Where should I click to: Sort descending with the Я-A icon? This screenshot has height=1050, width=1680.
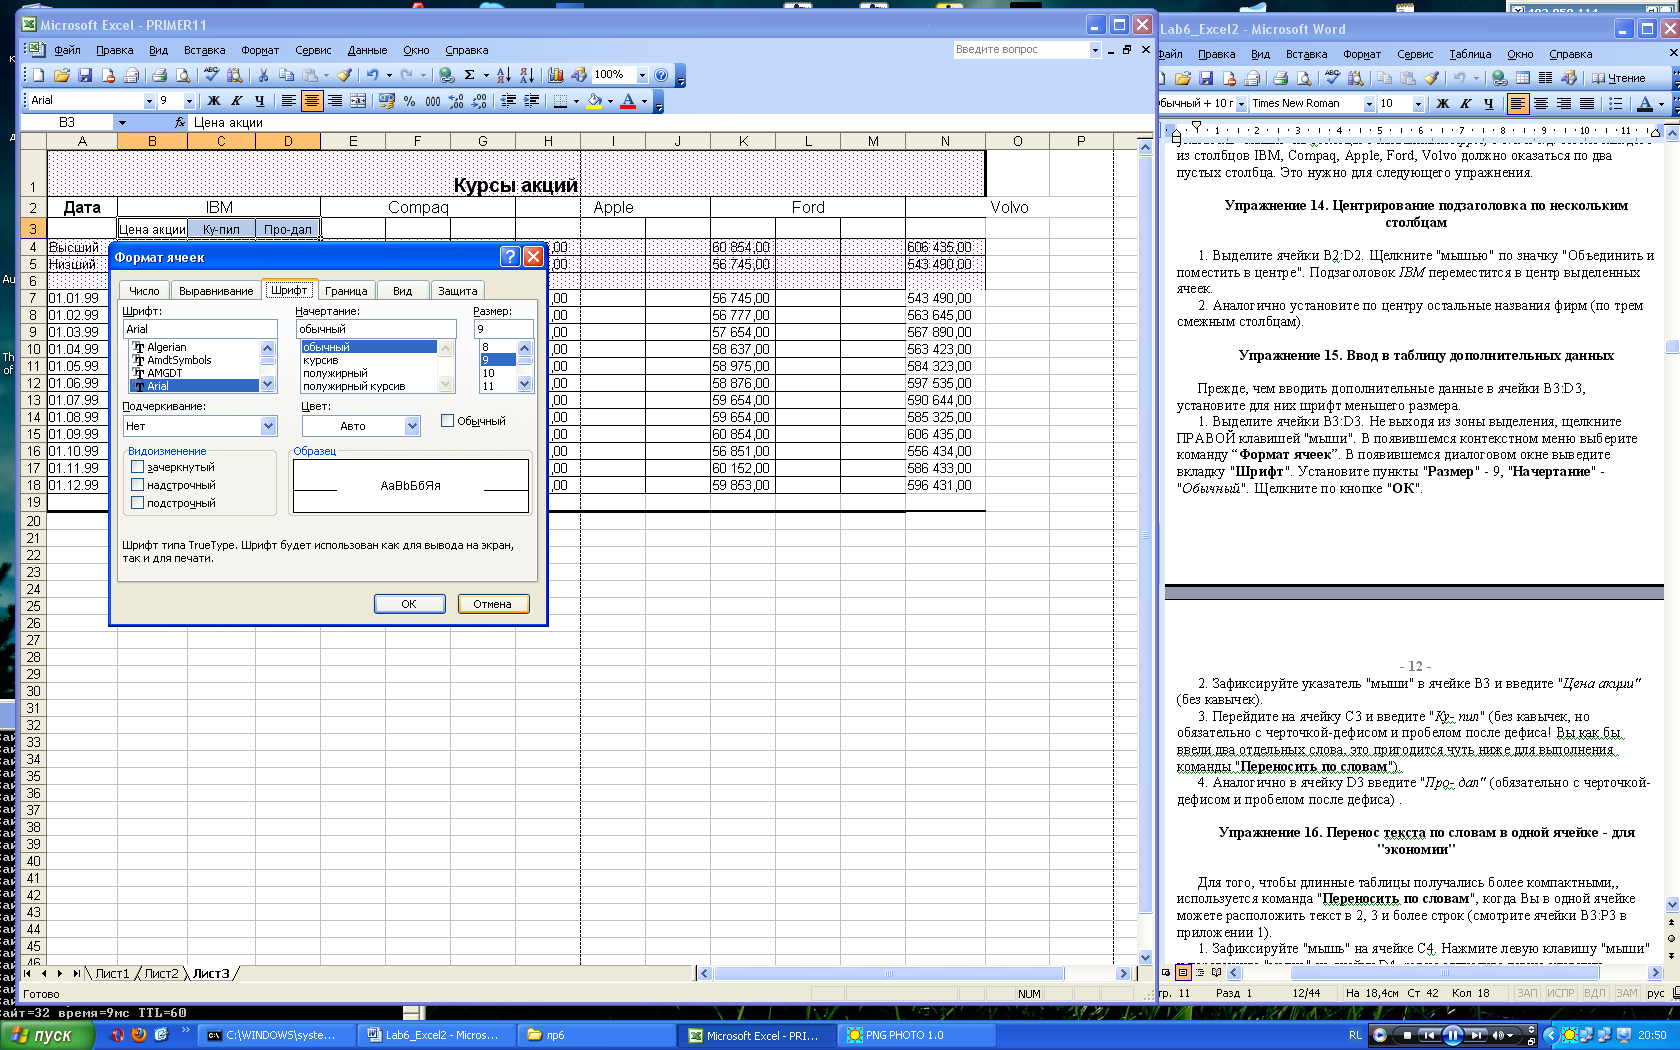point(526,75)
